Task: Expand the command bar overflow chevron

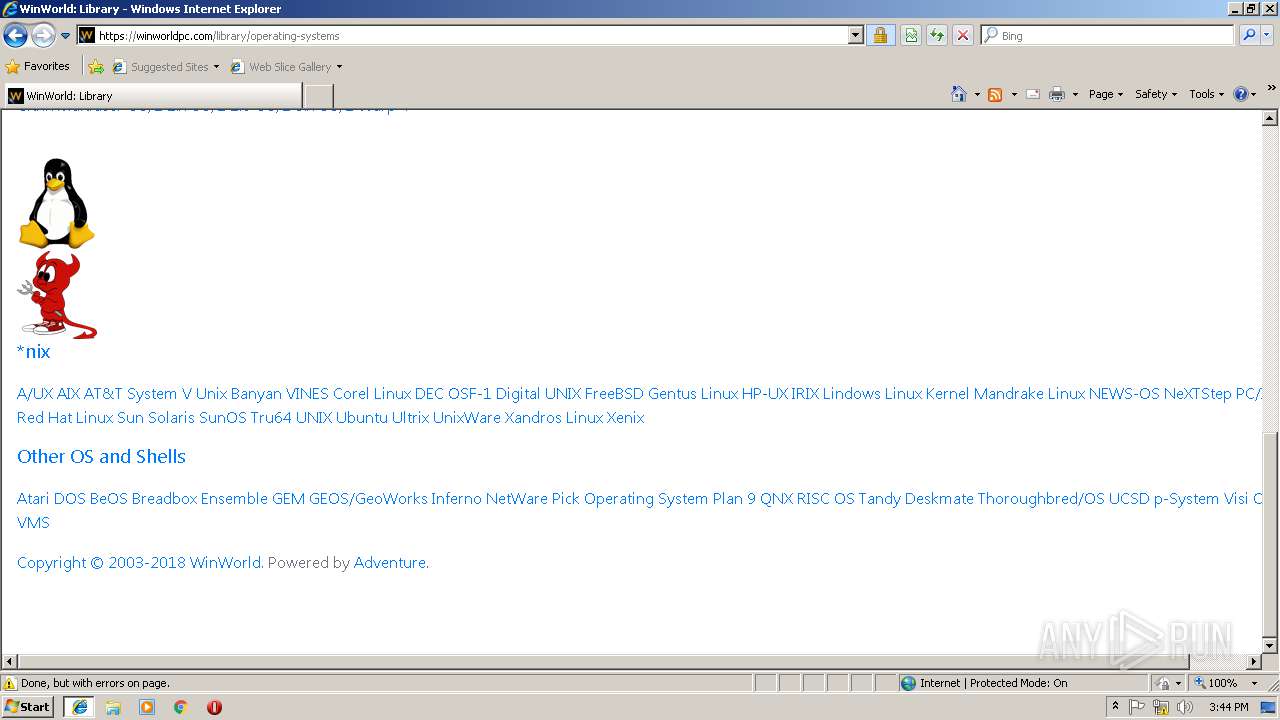Action: (1271, 89)
